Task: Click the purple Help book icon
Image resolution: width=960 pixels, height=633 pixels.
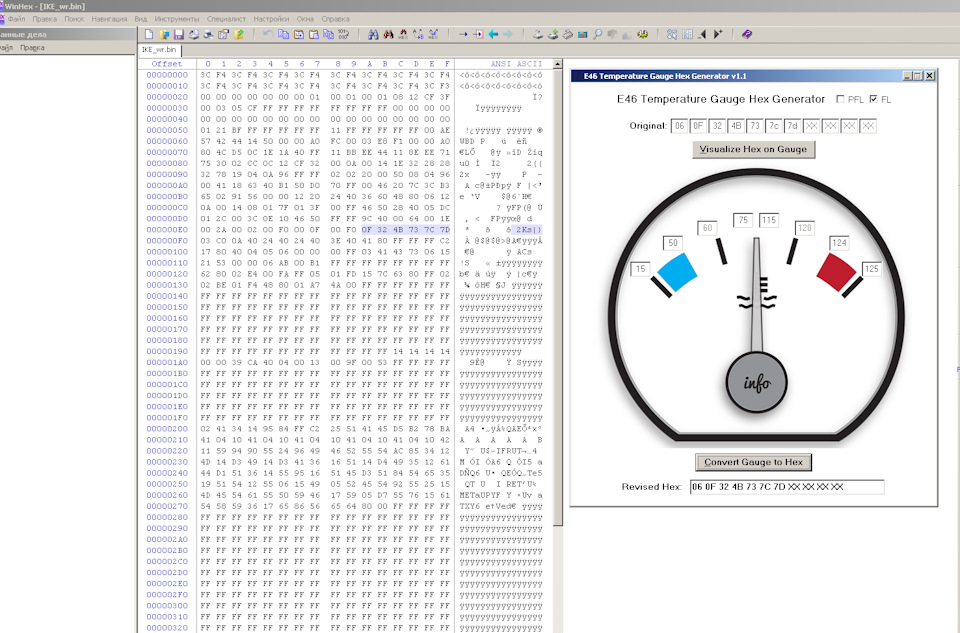Action: pos(746,34)
